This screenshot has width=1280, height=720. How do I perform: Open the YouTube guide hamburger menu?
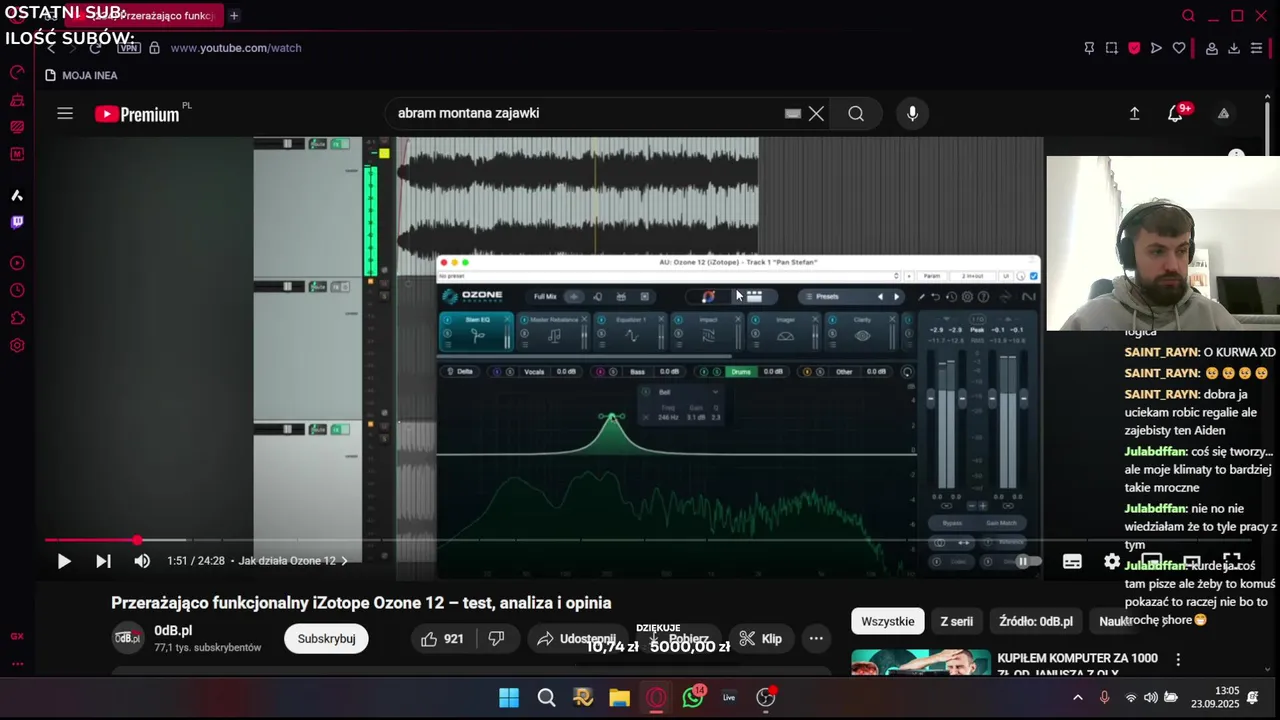(x=65, y=114)
